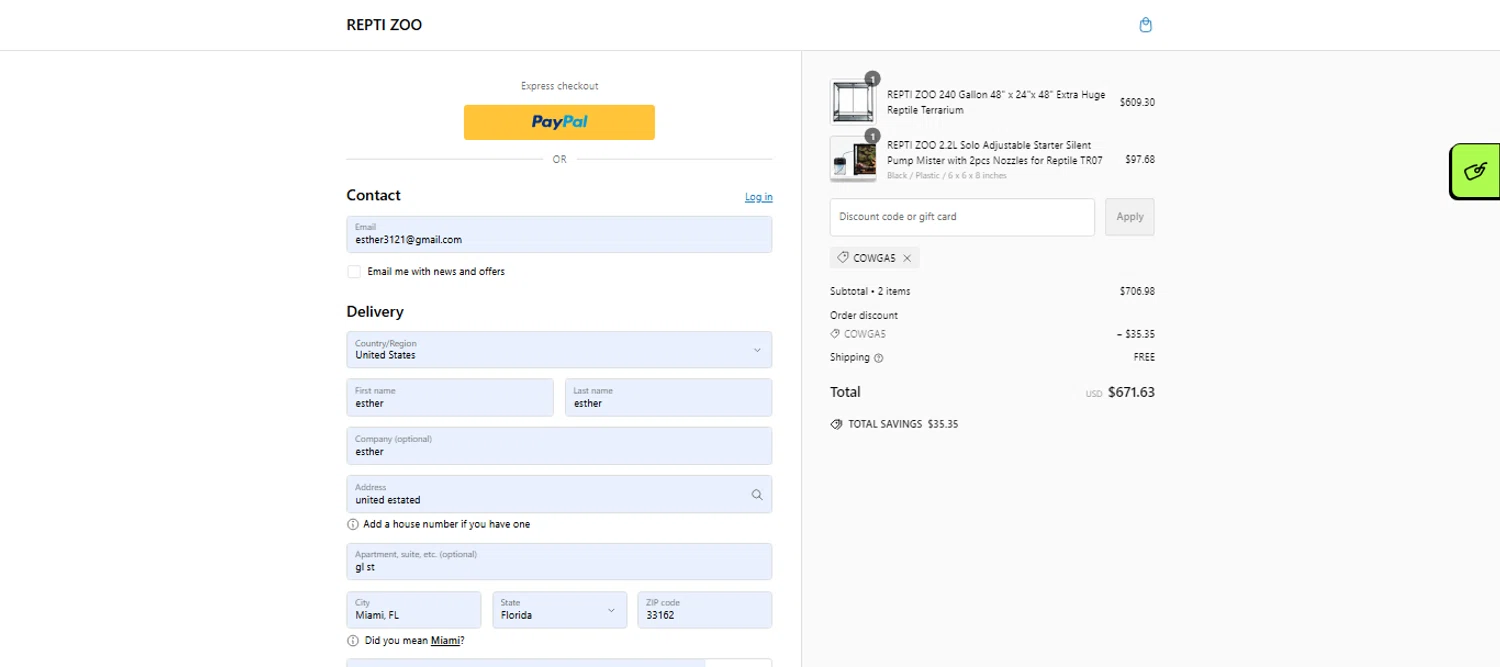Click the Total Savings tag icon

[x=836, y=424]
